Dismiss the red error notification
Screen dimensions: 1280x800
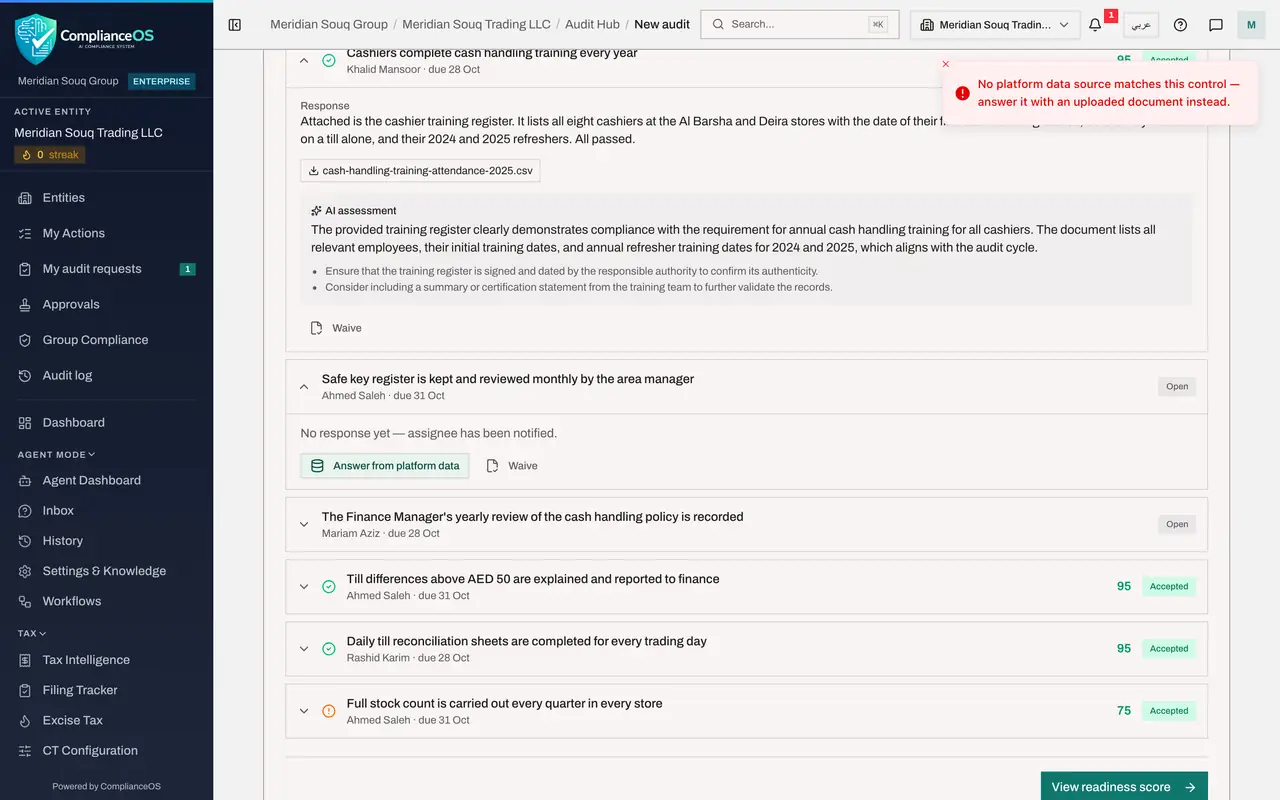click(x=946, y=64)
